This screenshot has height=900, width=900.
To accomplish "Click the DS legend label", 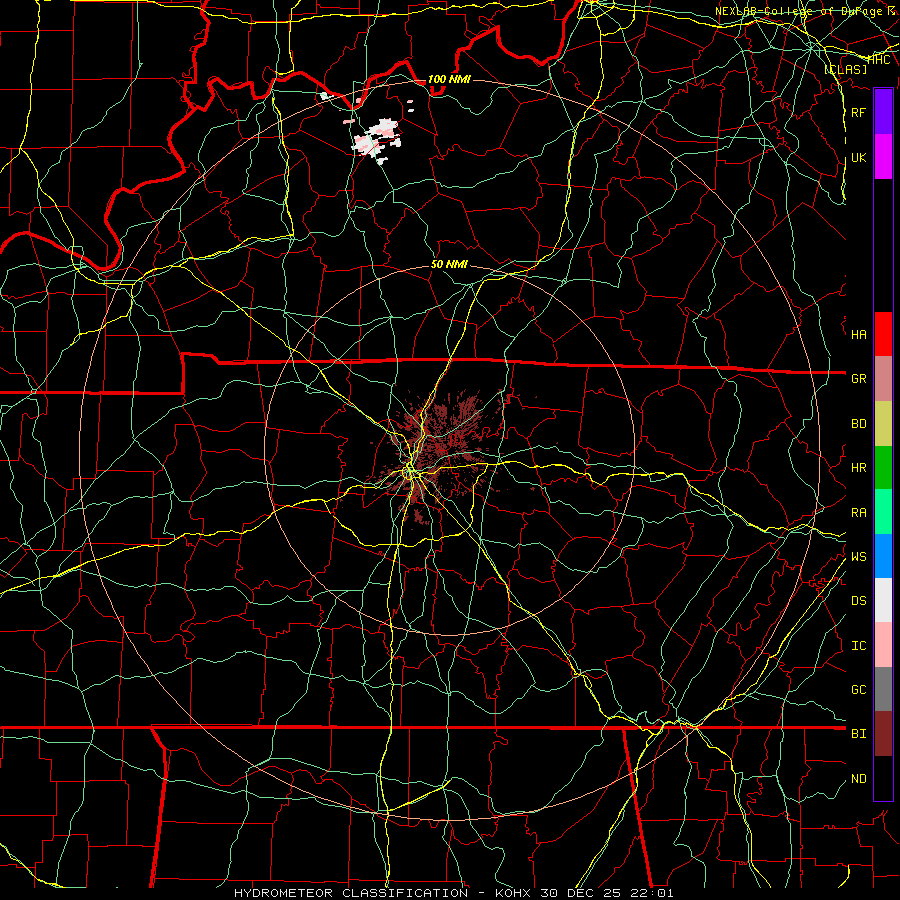I will coord(859,600).
